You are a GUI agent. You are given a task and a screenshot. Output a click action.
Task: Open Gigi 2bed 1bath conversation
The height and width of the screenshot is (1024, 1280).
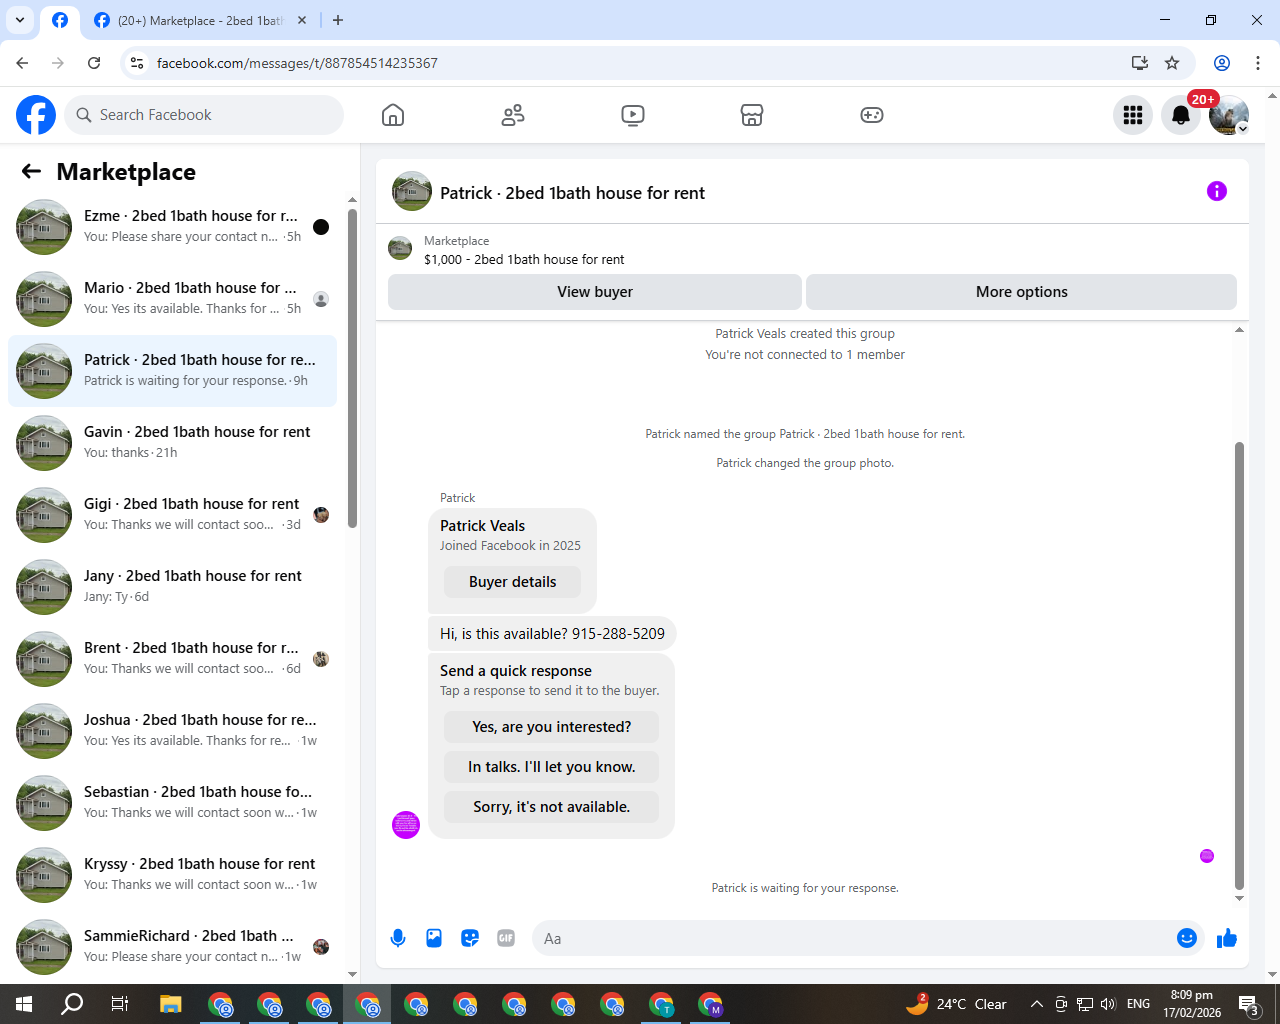click(x=172, y=515)
